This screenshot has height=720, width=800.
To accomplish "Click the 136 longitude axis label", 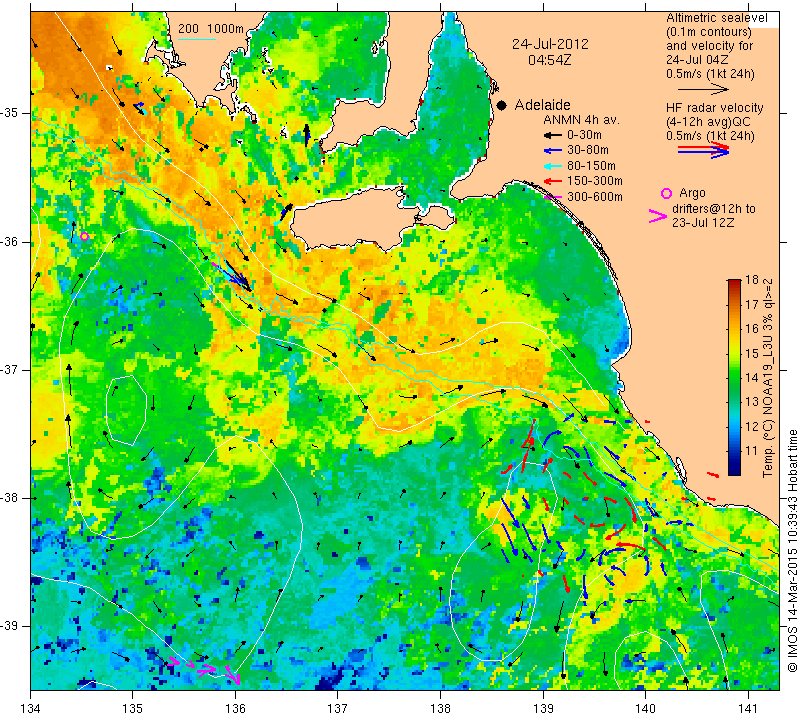I will click(235, 709).
